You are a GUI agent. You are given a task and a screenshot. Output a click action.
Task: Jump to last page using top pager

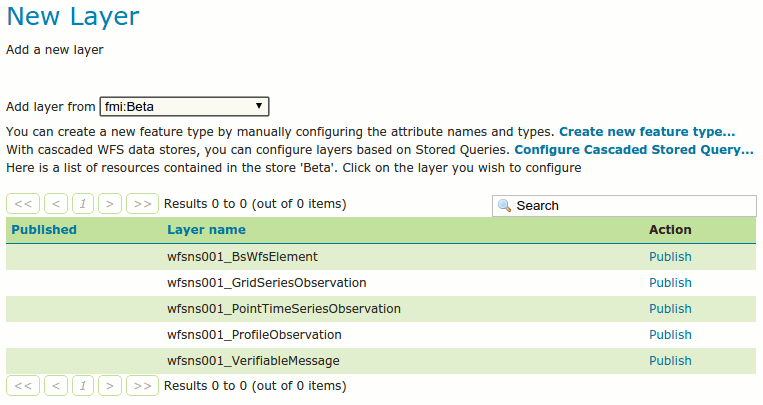(x=142, y=204)
